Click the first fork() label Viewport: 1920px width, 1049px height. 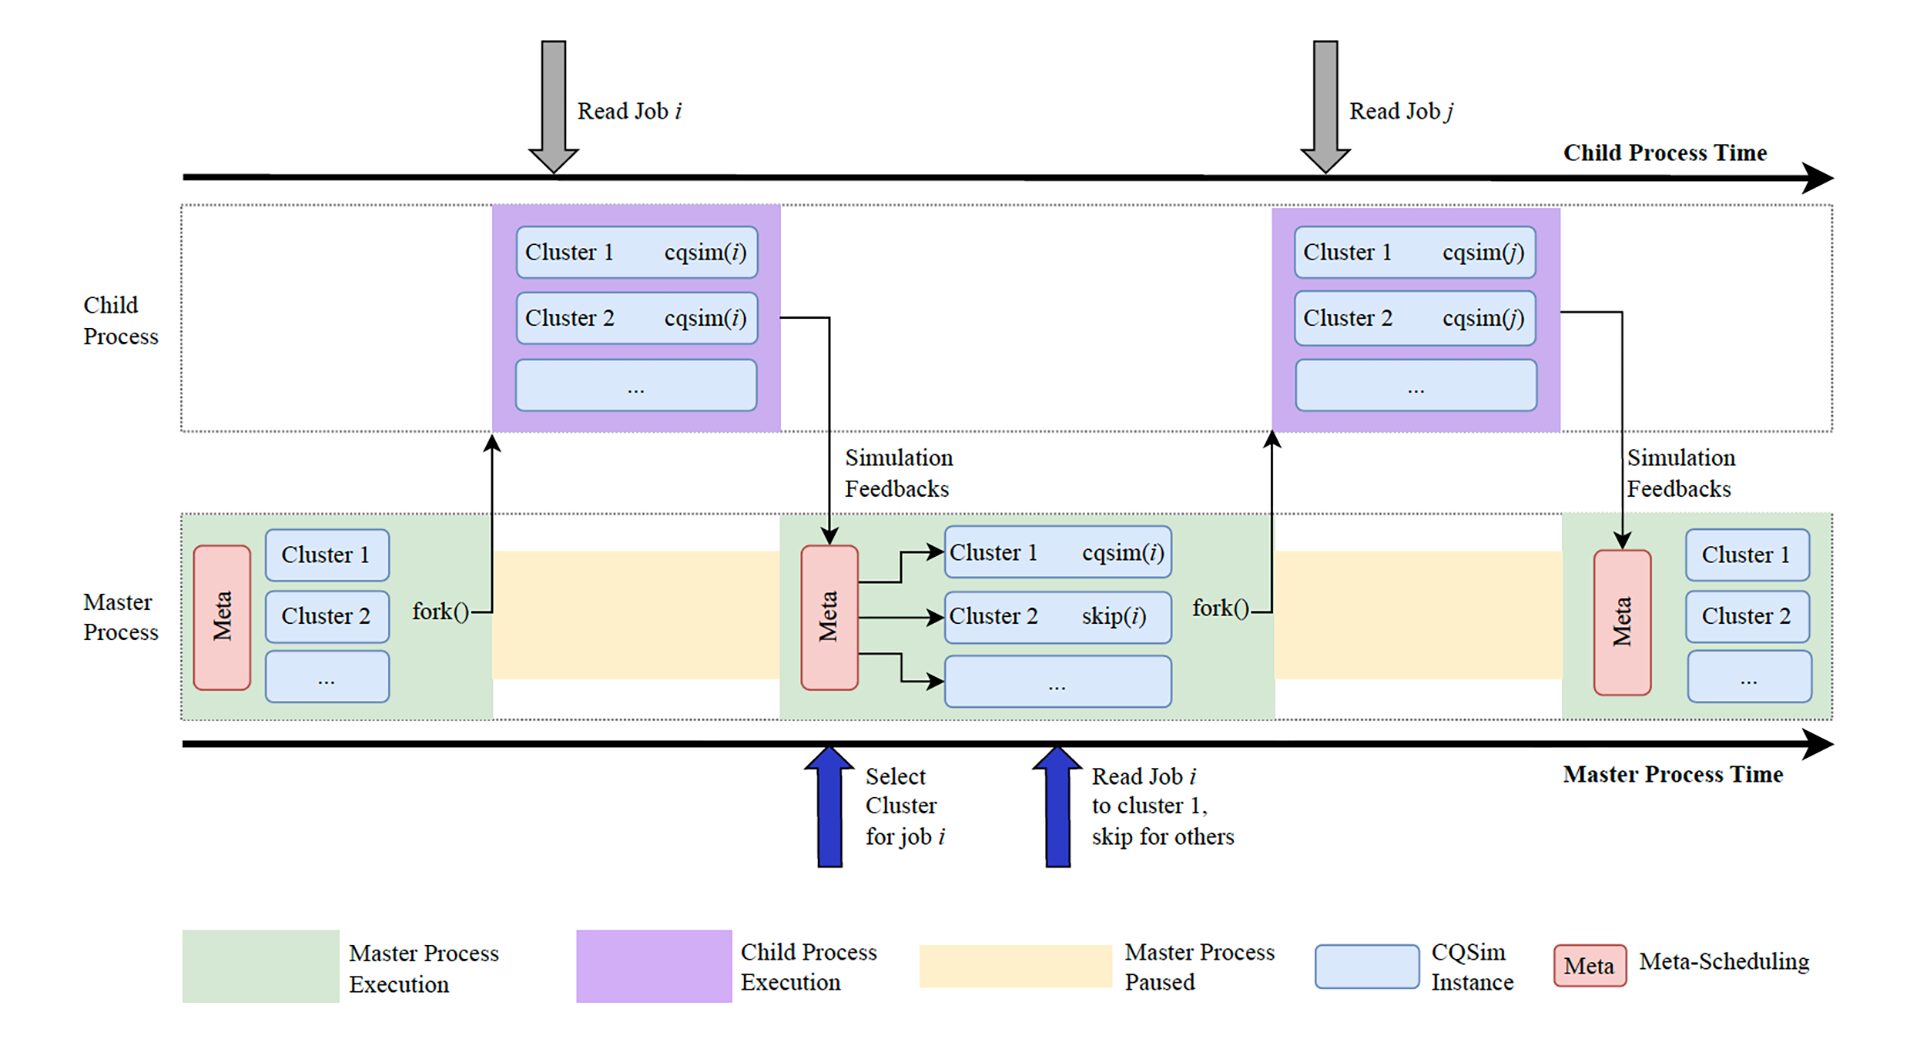[x=440, y=611]
